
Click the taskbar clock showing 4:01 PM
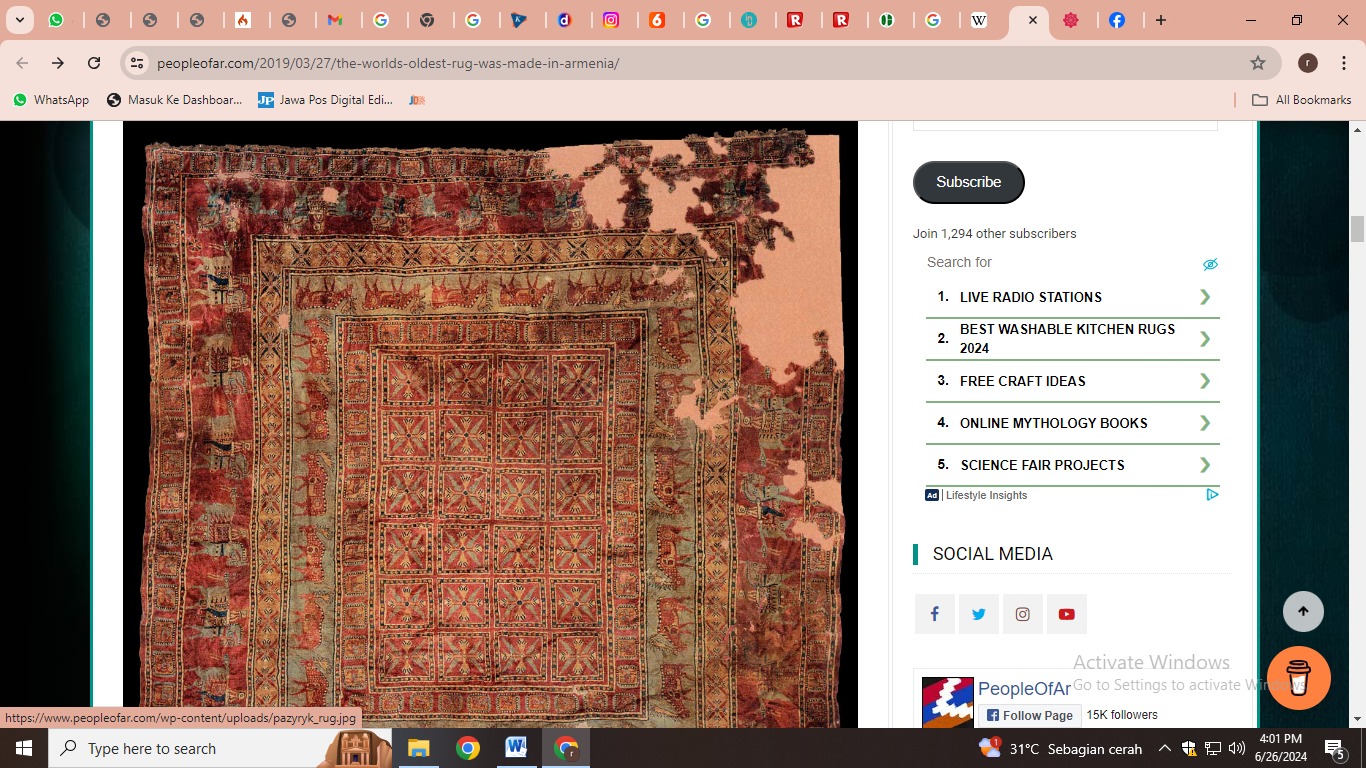point(1281,748)
